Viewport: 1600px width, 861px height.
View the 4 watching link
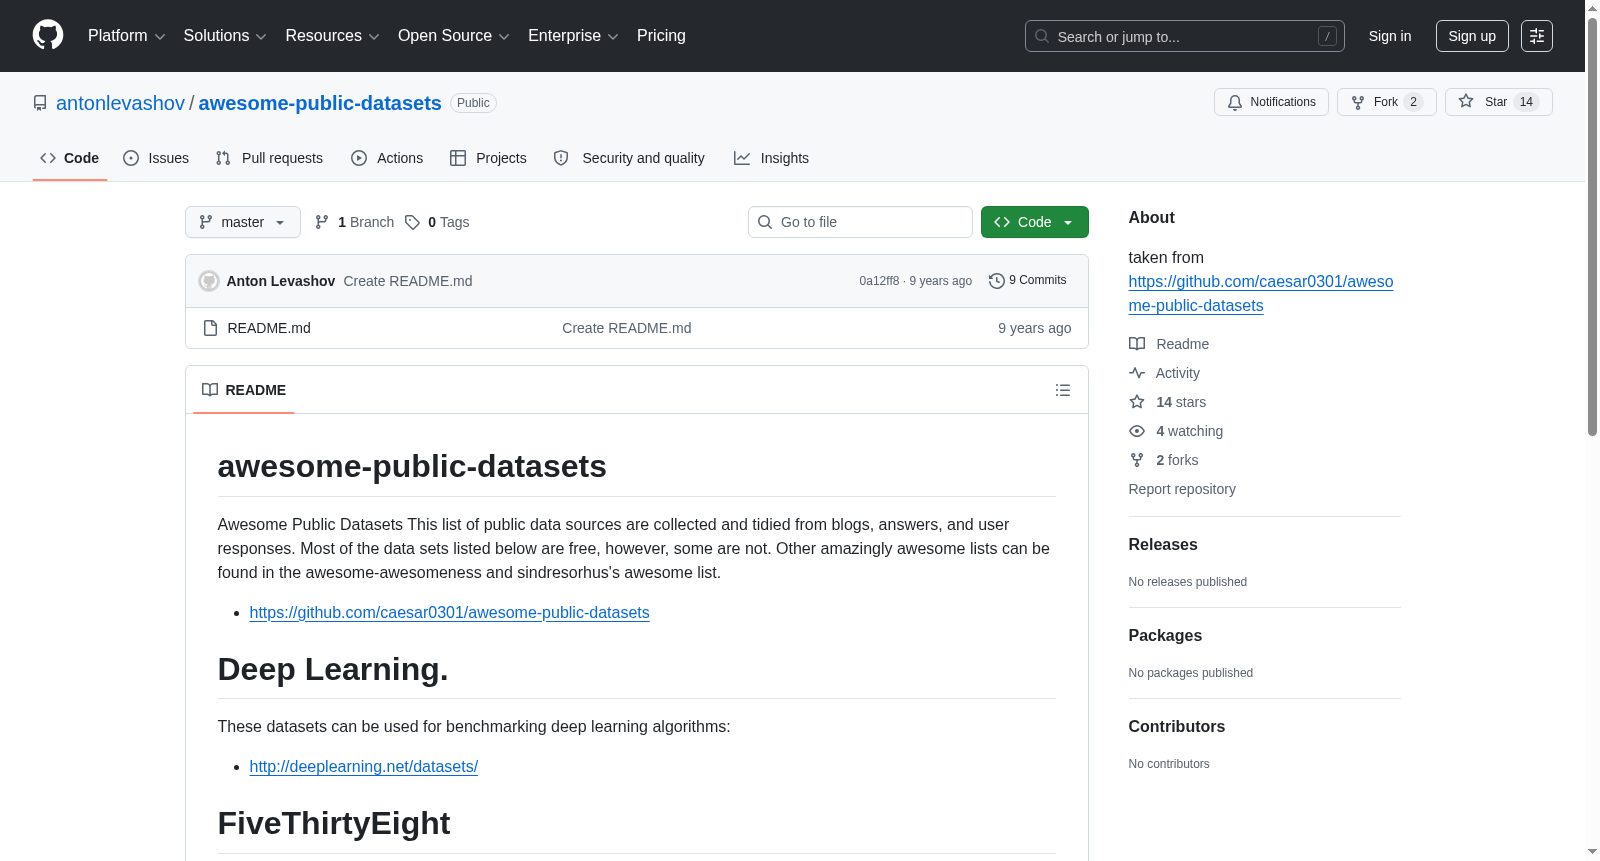(x=1176, y=431)
